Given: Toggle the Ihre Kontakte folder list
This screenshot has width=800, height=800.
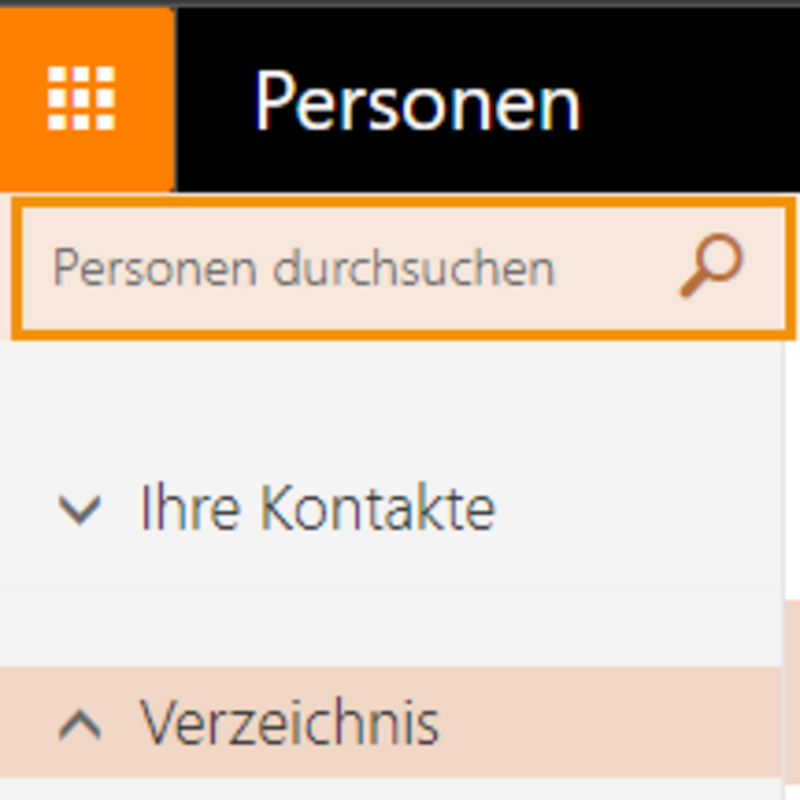Looking at the screenshot, I should 80,510.
